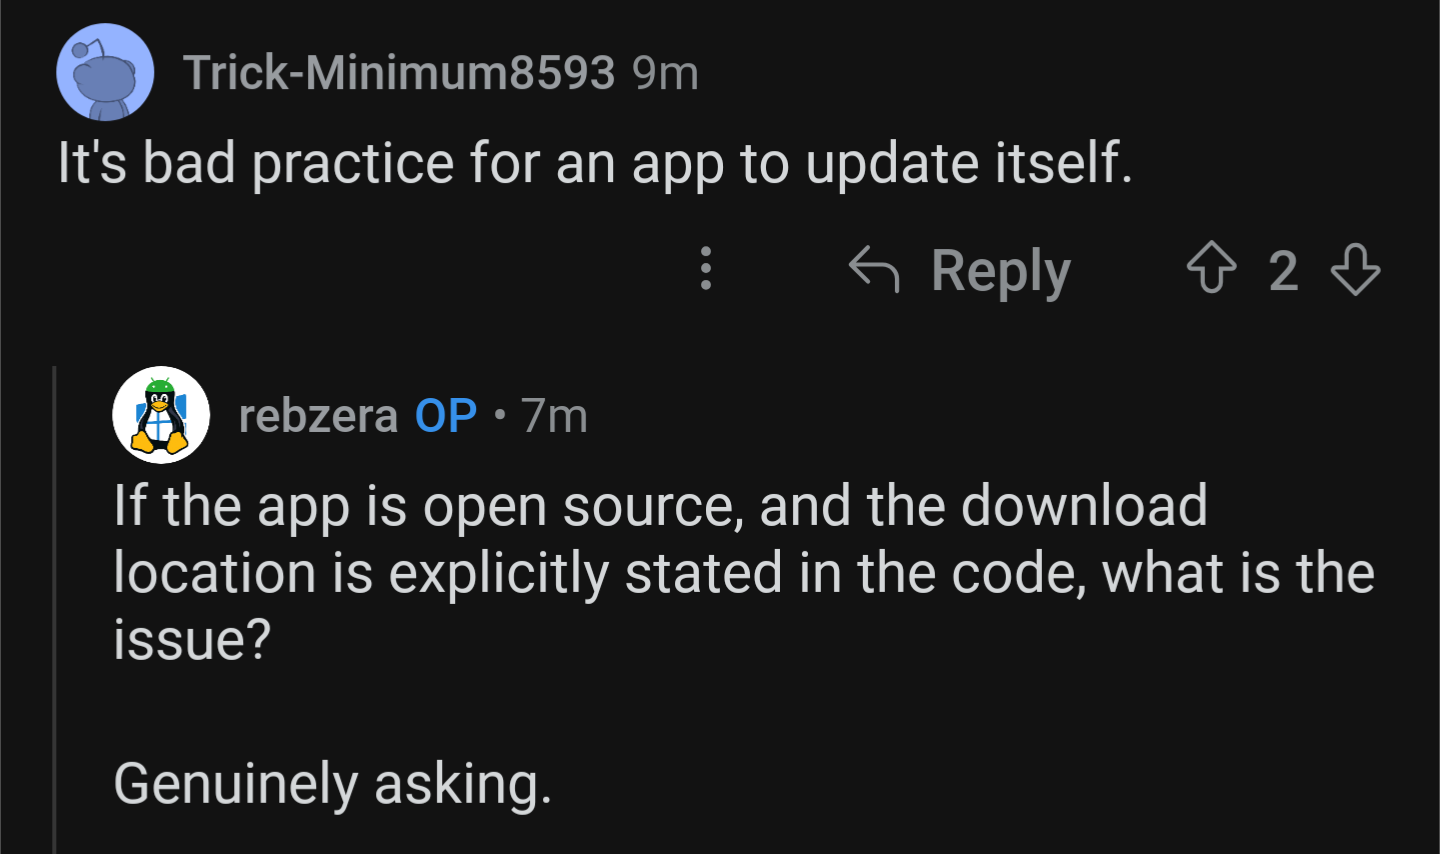Visit rebzera's profile via username

(x=318, y=416)
